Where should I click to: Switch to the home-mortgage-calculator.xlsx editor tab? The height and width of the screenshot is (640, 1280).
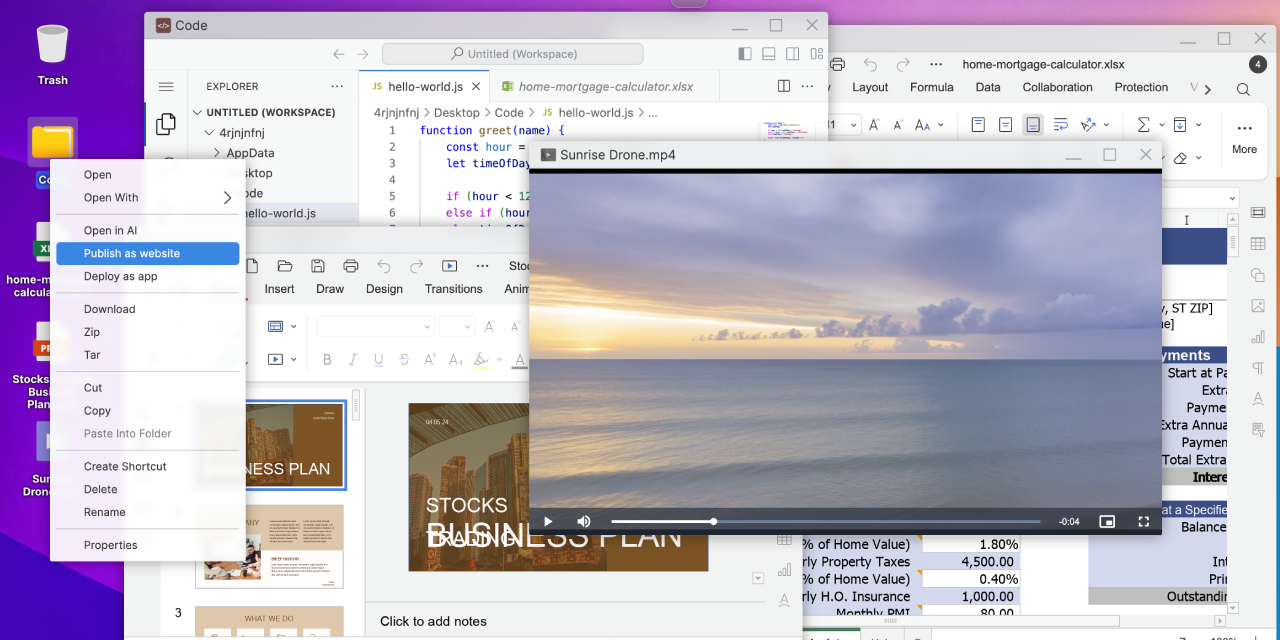[x=596, y=87]
